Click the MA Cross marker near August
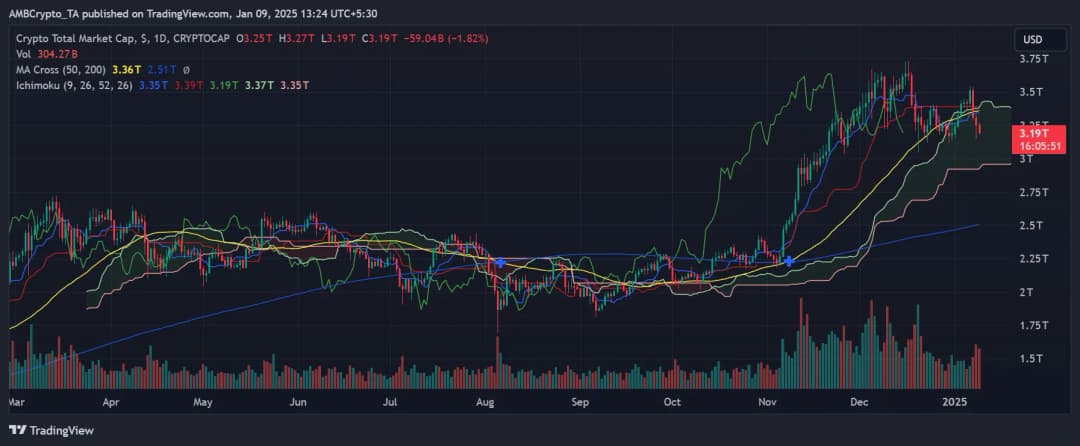Screen dimensions: 1080x446 click(x=499, y=261)
